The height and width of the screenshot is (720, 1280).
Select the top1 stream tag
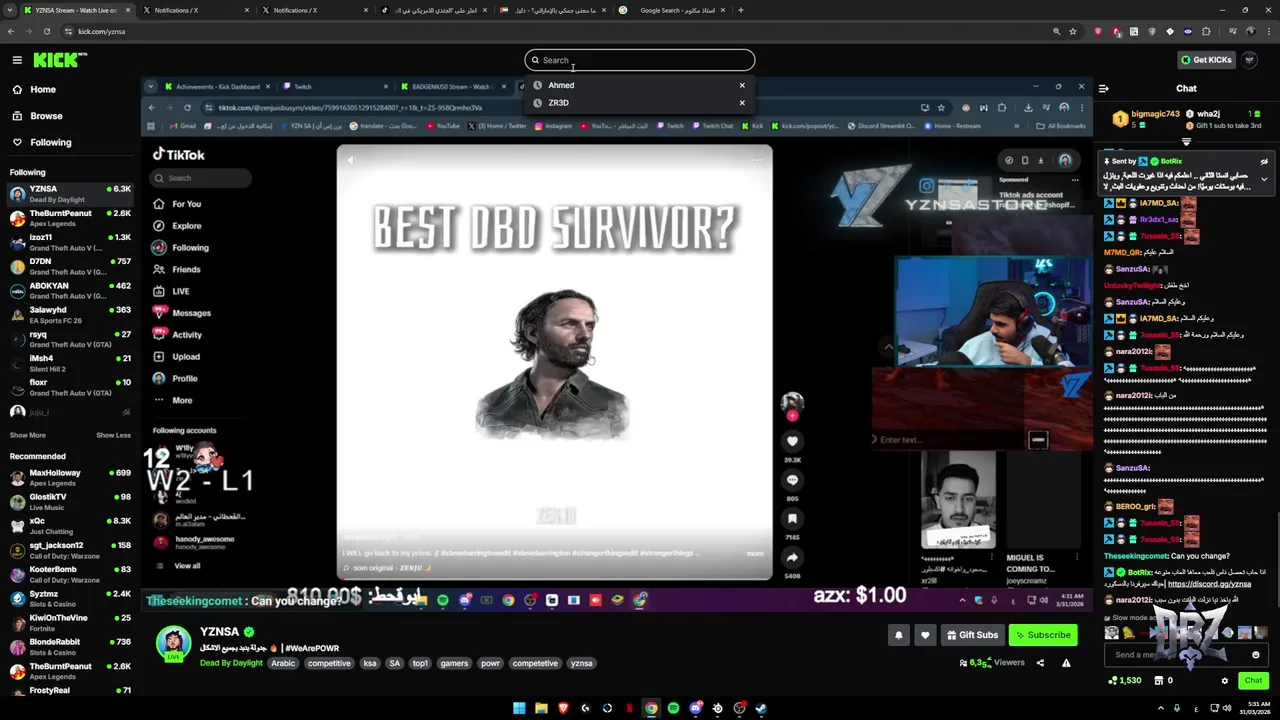tap(420, 663)
